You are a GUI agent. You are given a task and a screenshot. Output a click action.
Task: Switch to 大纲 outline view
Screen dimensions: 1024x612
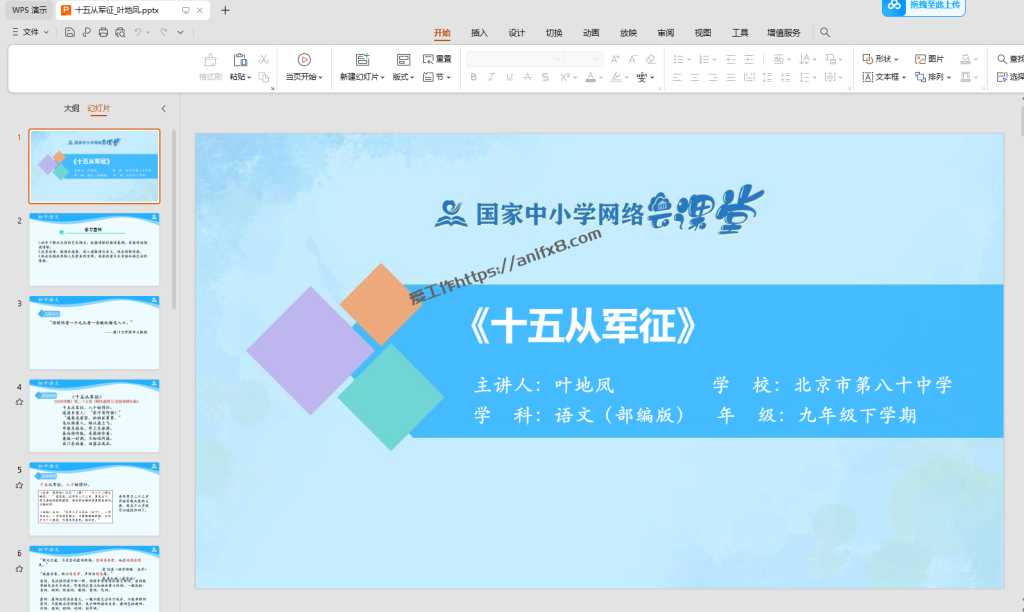click(71, 108)
